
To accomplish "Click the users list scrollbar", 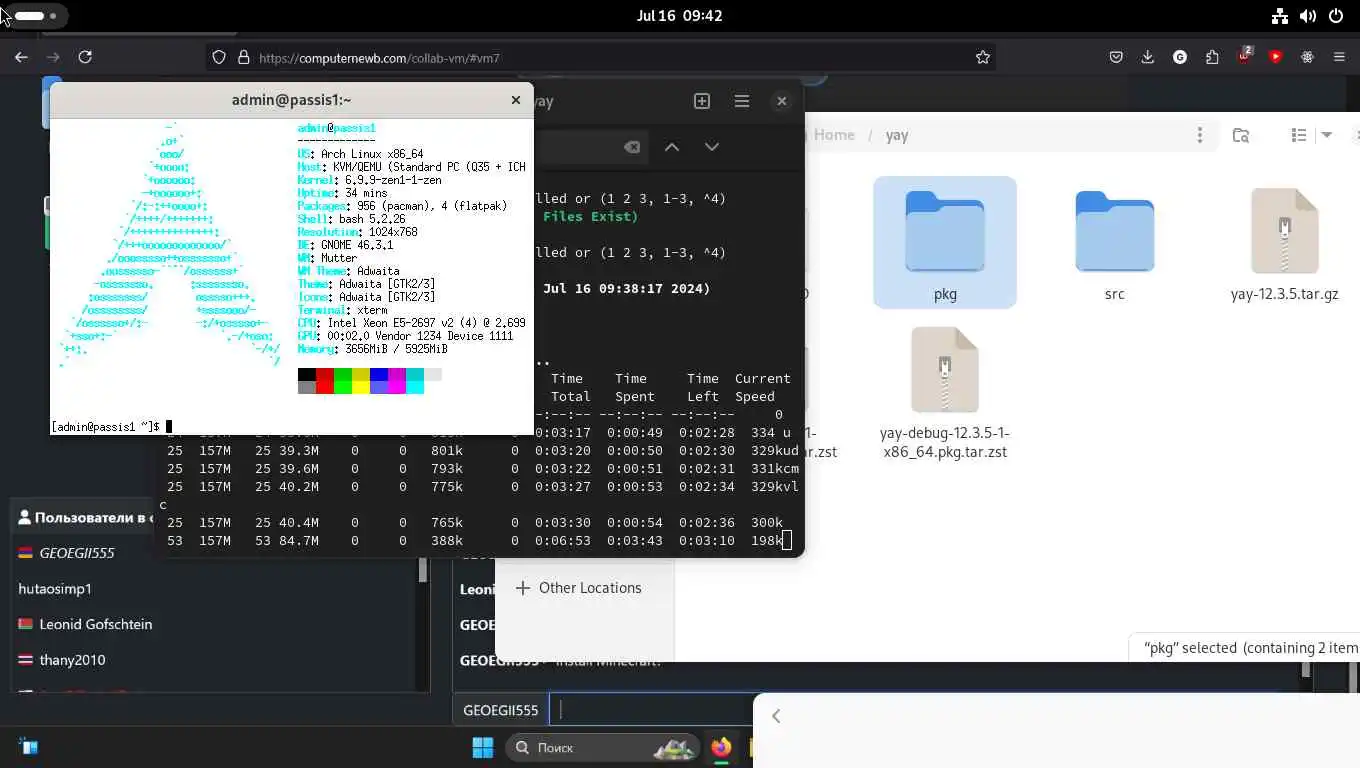I will 423,571.
